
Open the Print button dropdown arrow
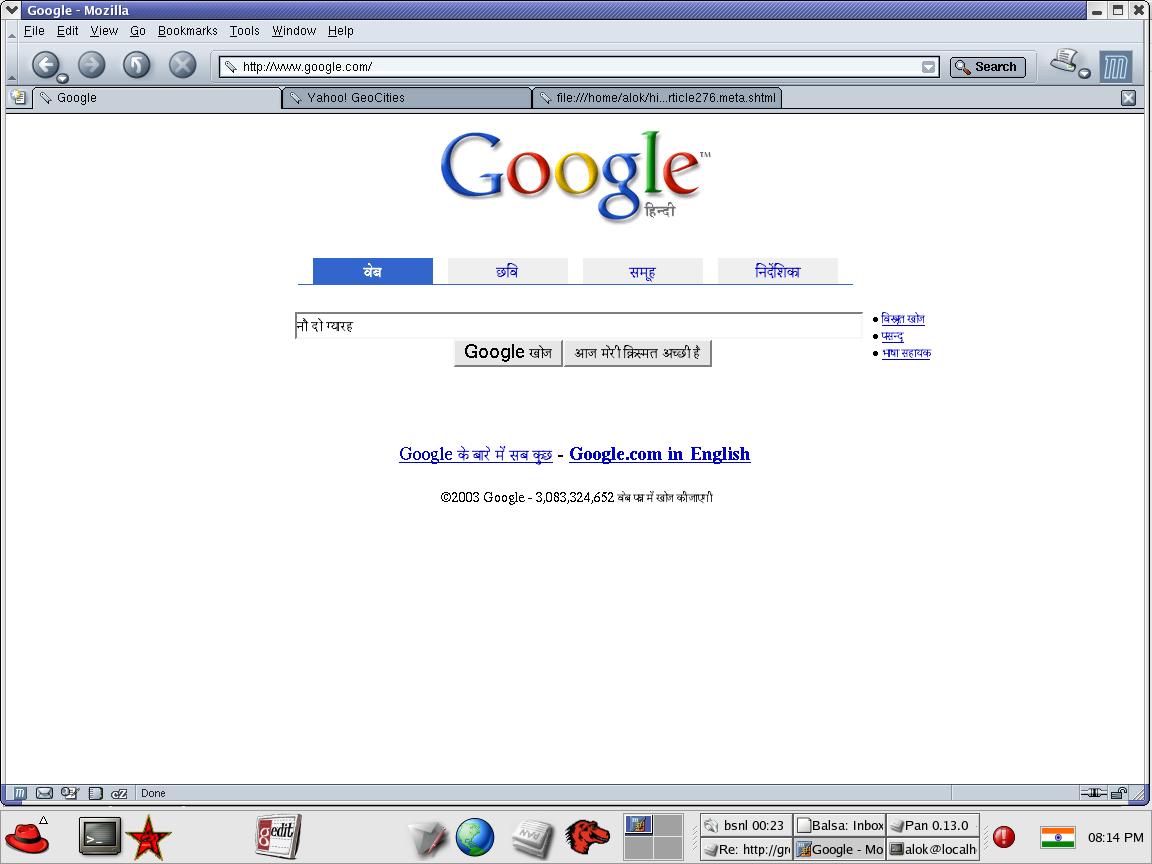click(x=1084, y=73)
